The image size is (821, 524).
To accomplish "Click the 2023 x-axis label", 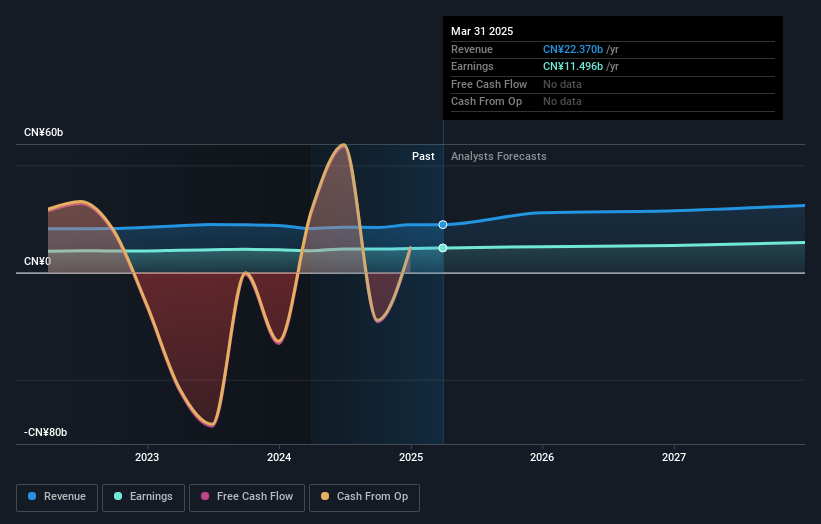I will click(147, 457).
